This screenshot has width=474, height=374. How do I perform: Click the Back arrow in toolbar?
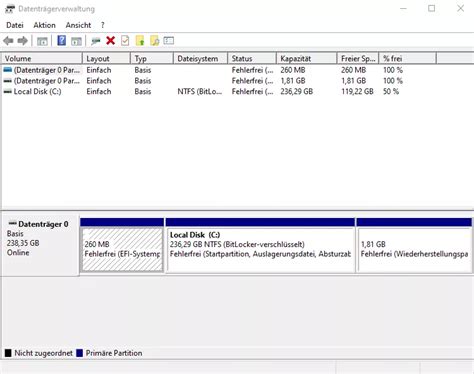point(8,41)
